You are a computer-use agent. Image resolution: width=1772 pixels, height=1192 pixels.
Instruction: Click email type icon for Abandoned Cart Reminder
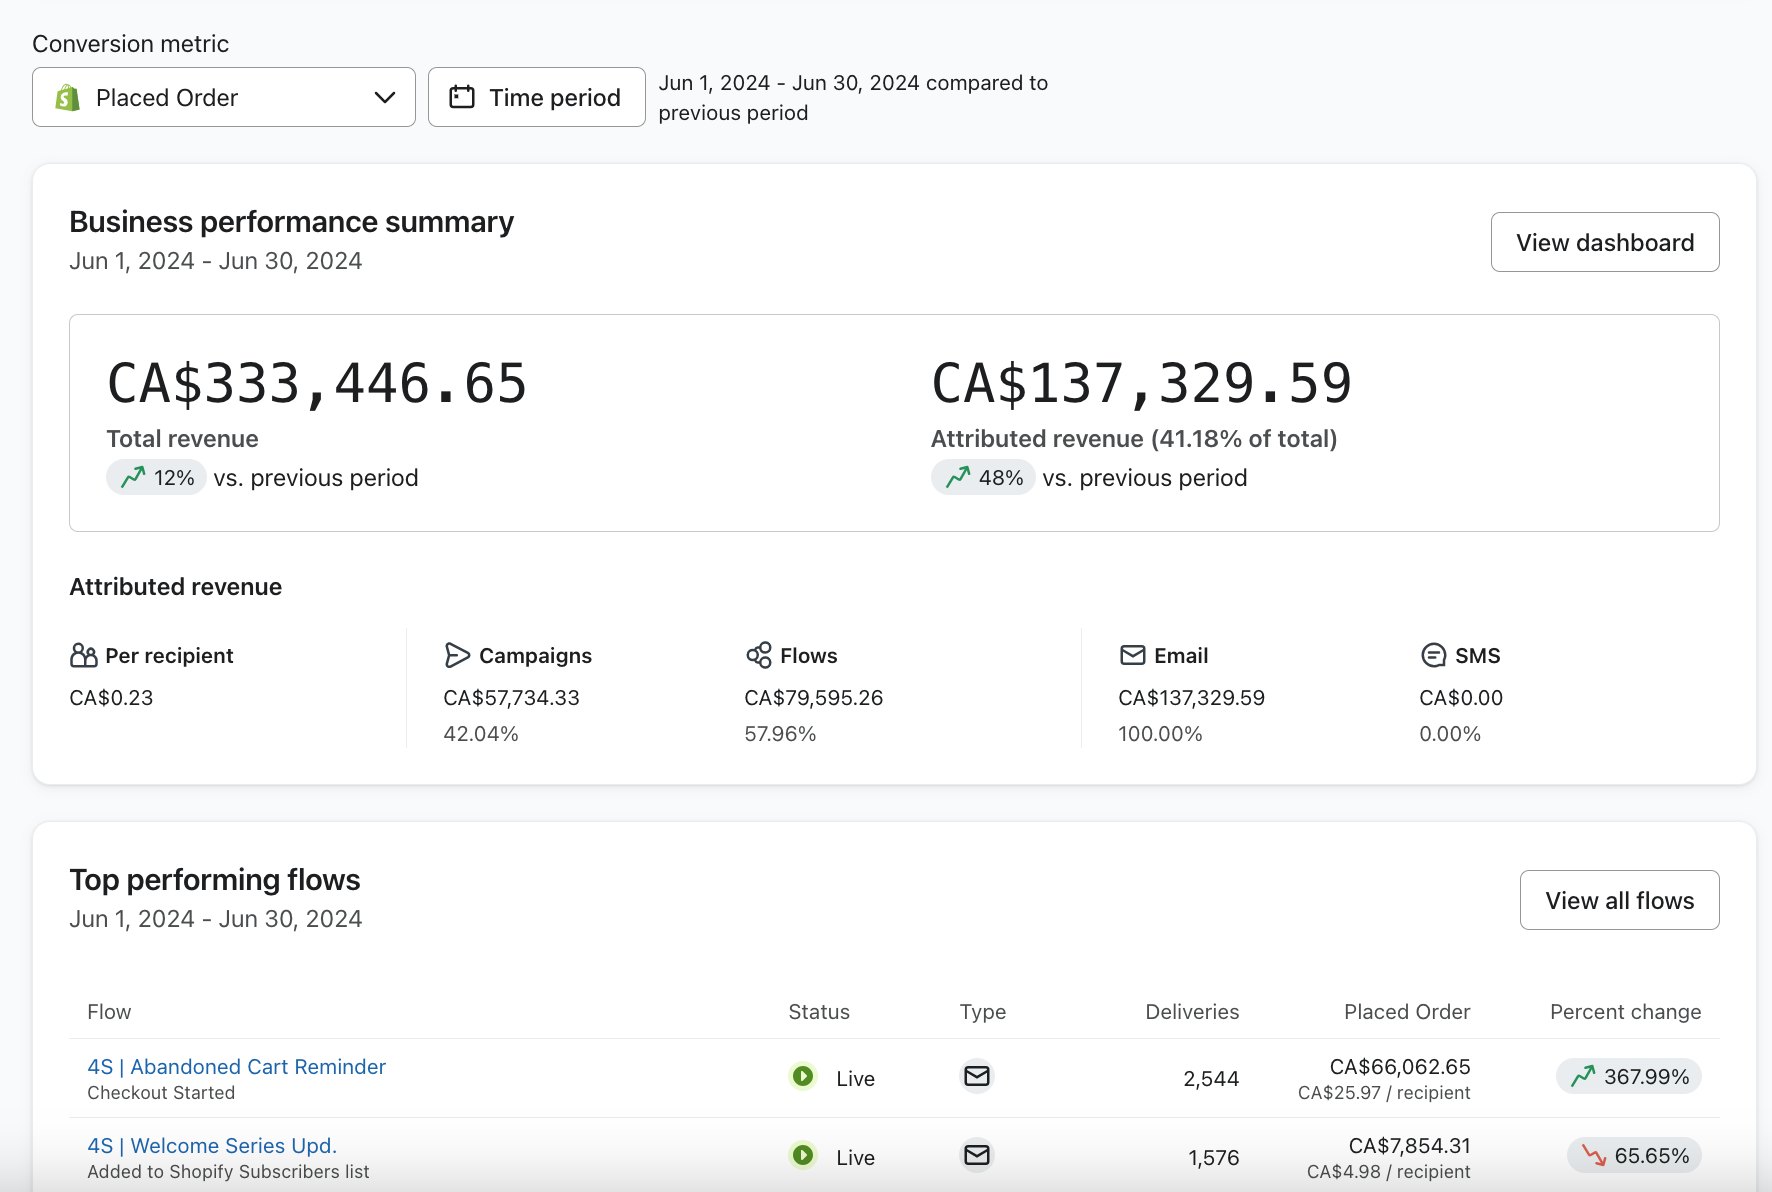click(x=977, y=1076)
